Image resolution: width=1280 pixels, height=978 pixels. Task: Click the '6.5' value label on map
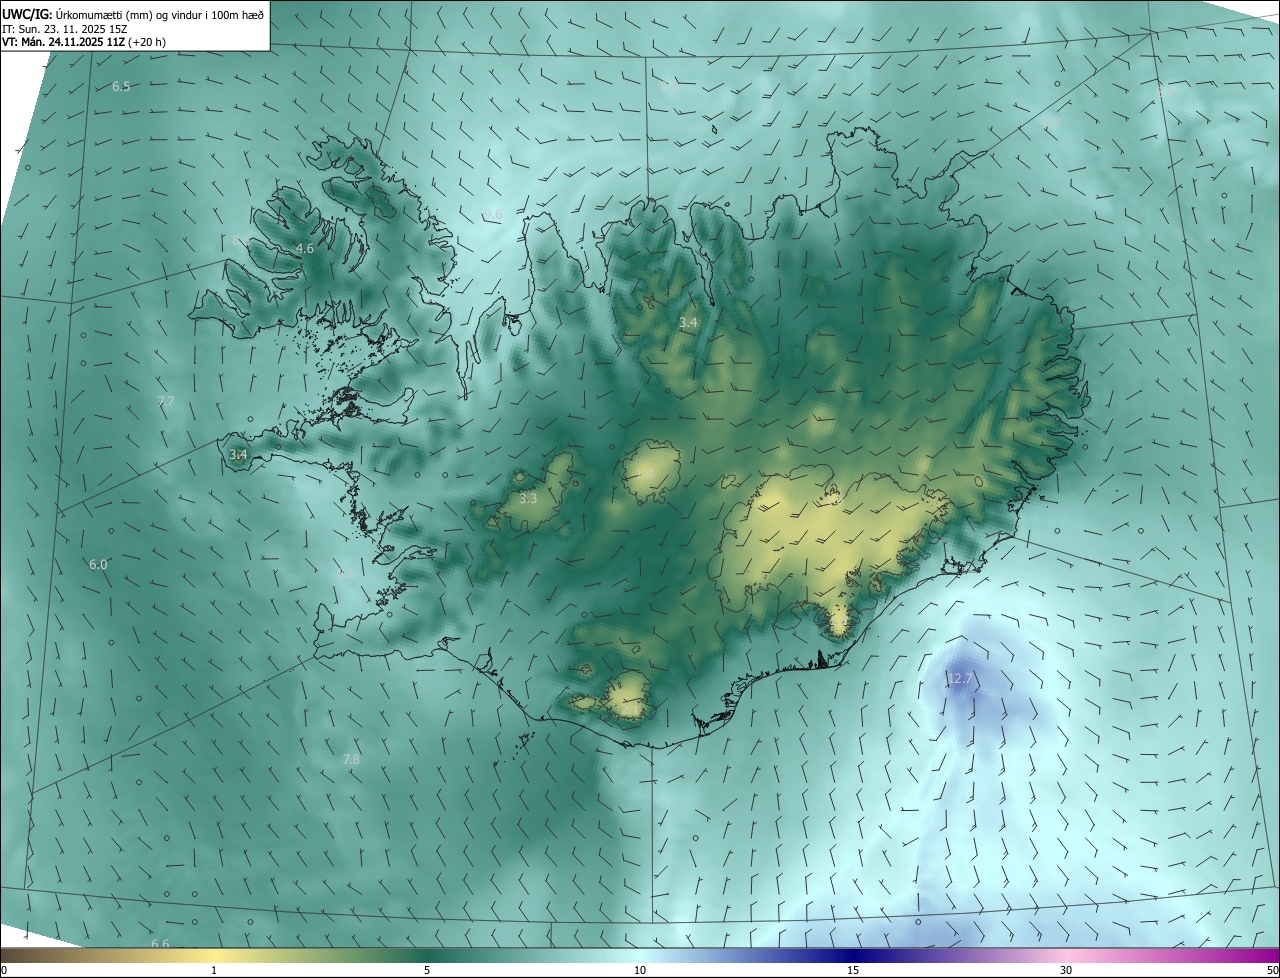121,87
